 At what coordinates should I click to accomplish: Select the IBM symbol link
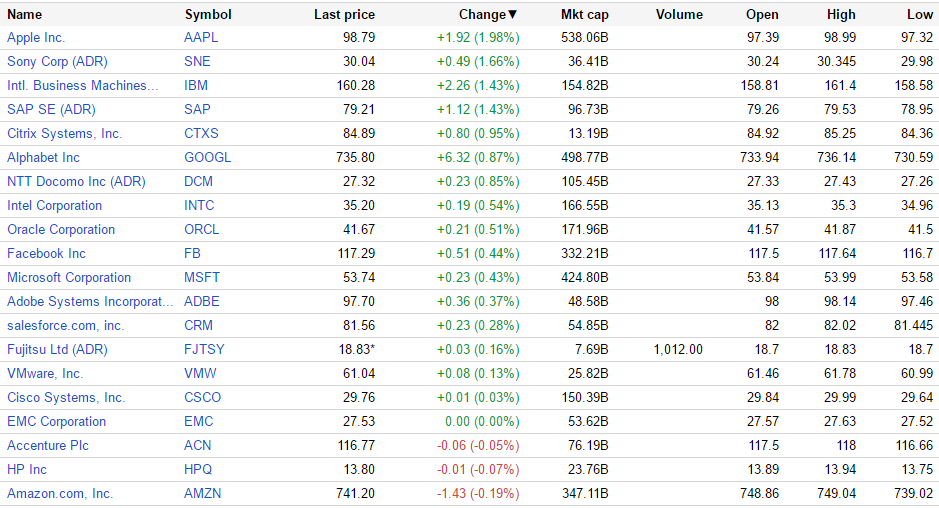196,85
